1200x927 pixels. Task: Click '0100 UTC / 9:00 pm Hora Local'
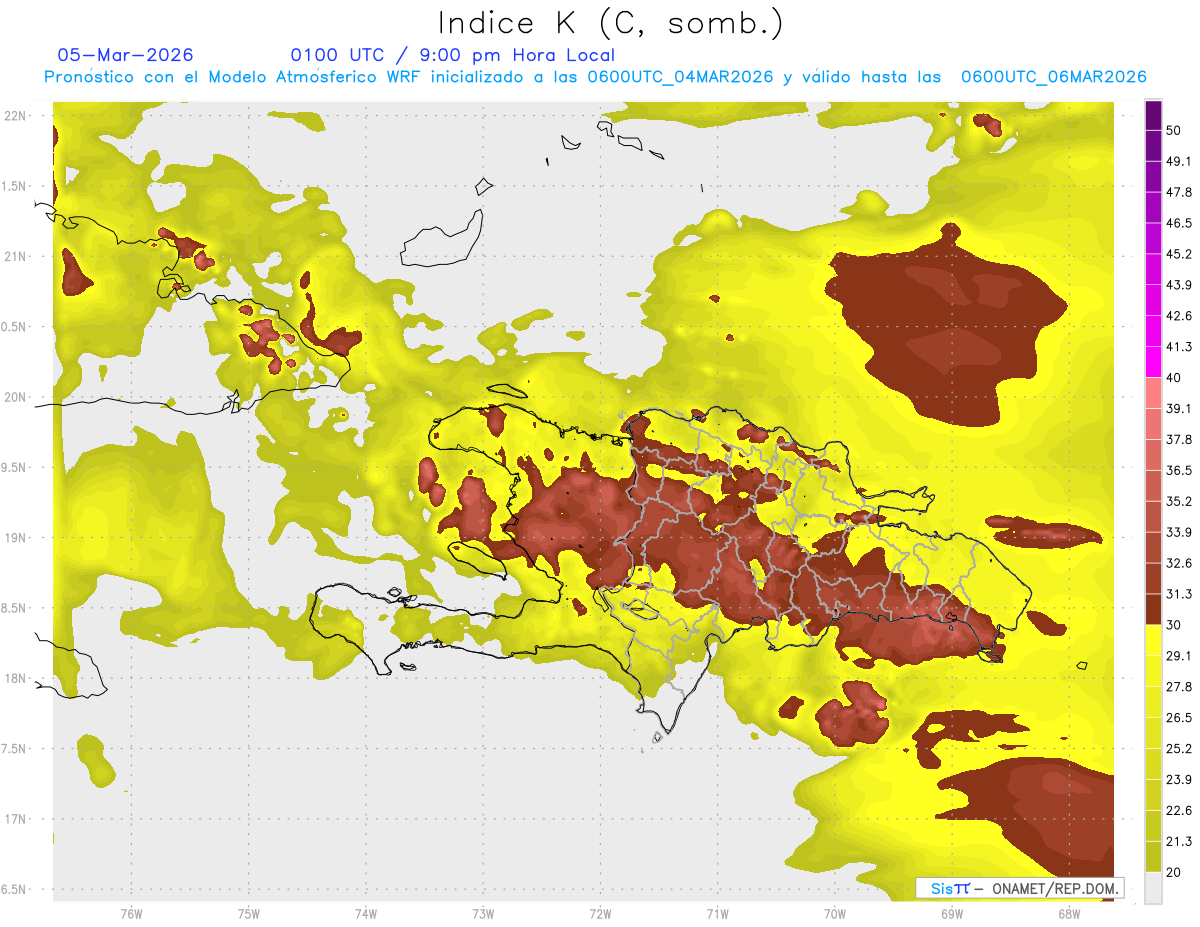tap(453, 55)
